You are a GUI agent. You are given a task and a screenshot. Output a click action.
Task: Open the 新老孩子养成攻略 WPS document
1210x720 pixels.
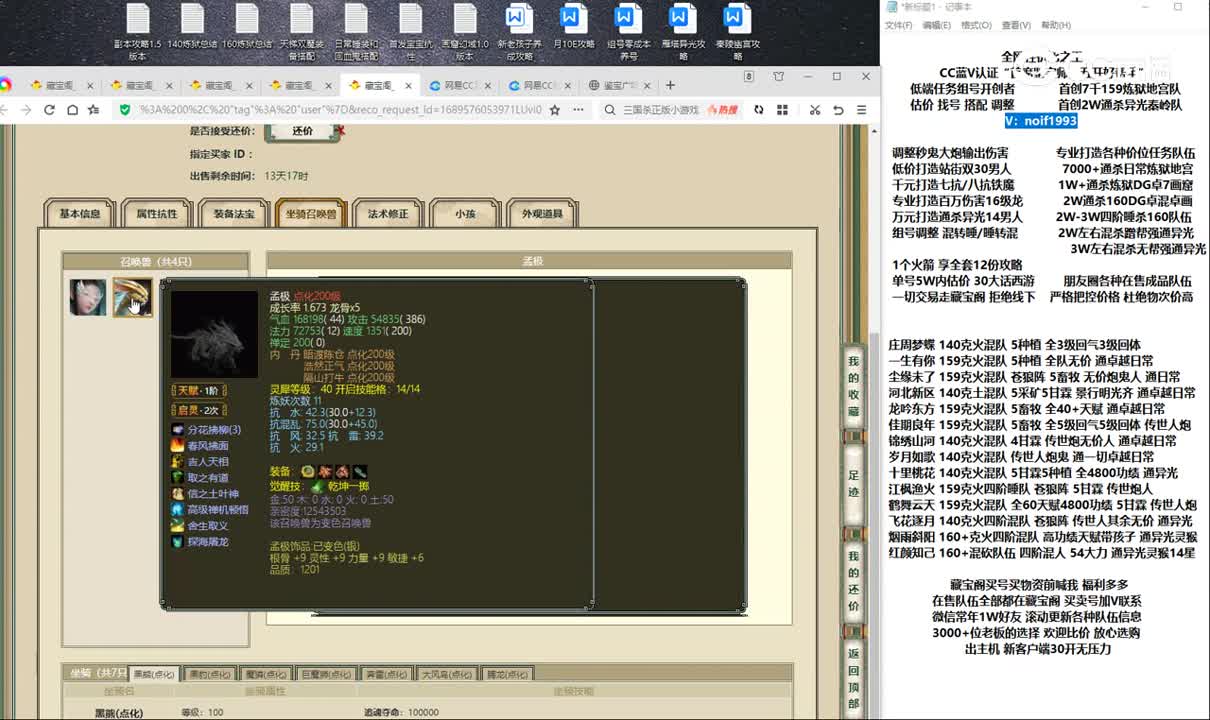tap(519, 31)
